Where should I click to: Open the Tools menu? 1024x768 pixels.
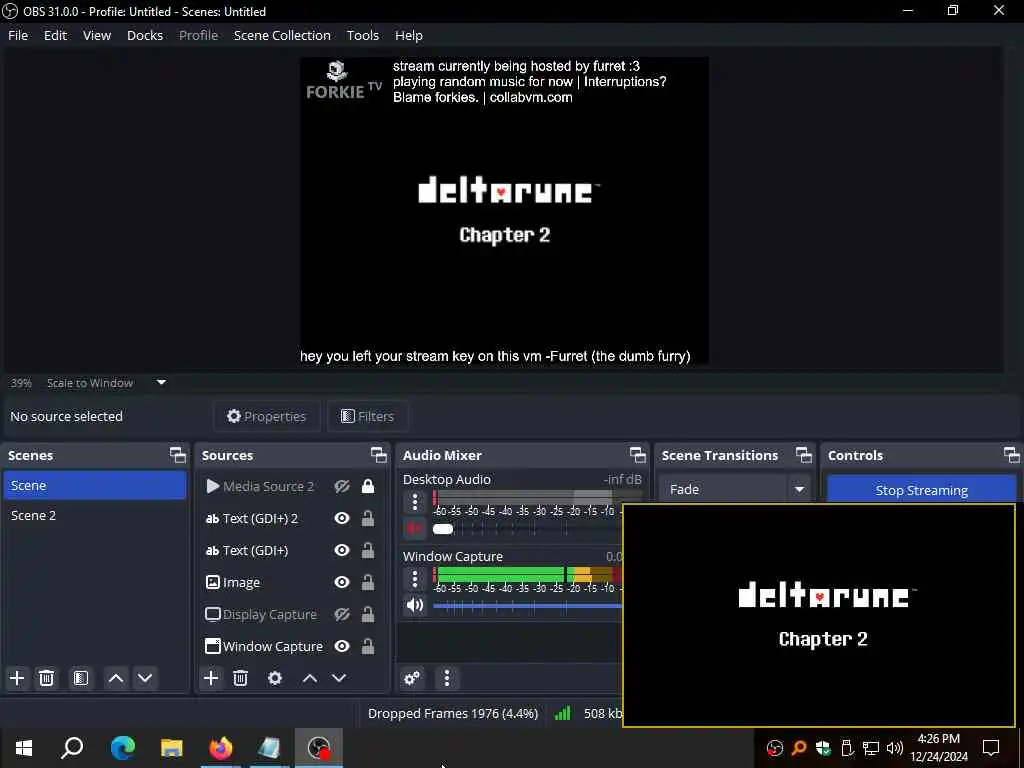point(362,35)
